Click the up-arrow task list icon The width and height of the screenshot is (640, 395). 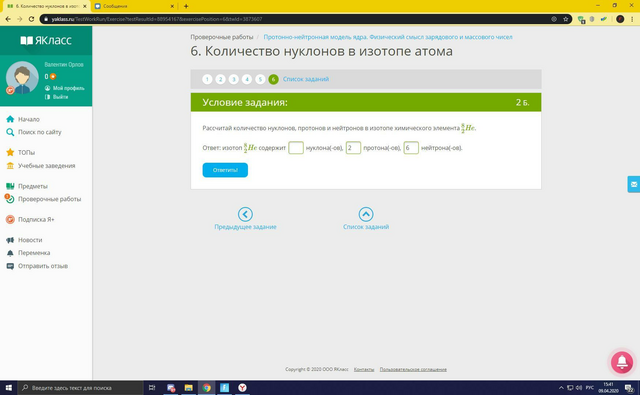366,214
